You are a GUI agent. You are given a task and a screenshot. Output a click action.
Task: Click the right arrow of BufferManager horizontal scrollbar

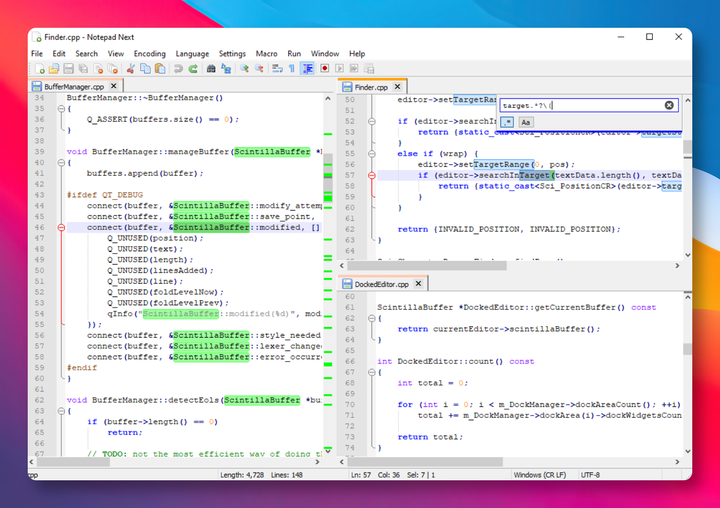(317, 462)
